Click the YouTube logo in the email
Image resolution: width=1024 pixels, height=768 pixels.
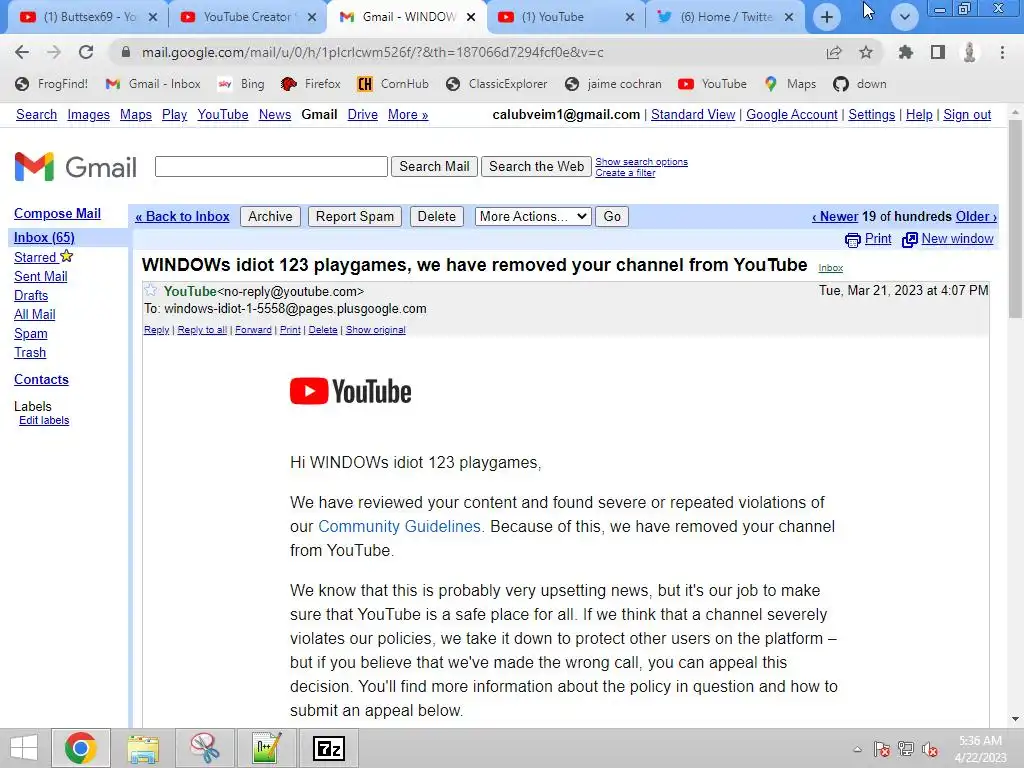tap(351, 391)
